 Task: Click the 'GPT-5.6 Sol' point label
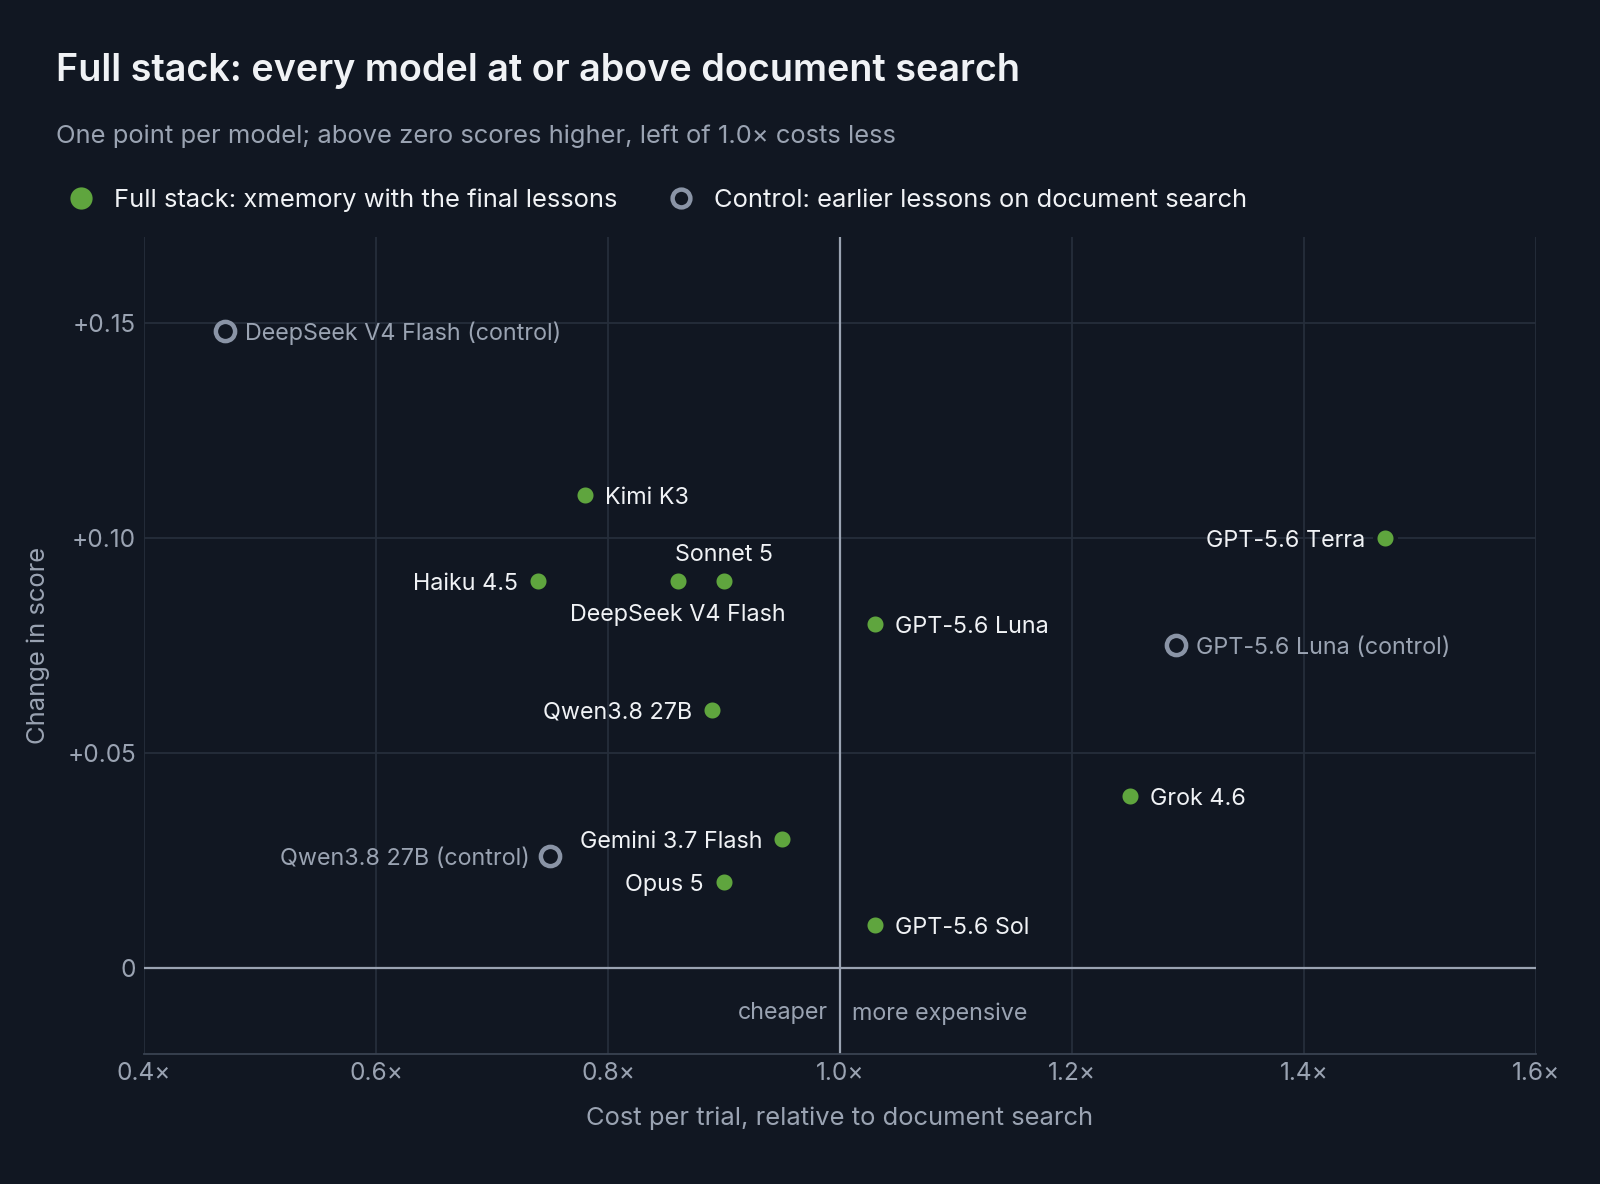click(x=962, y=926)
